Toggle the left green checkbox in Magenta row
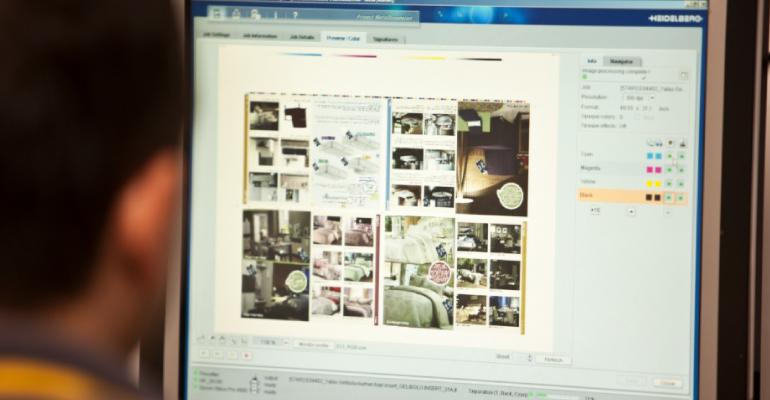 (x=669, y=170)
